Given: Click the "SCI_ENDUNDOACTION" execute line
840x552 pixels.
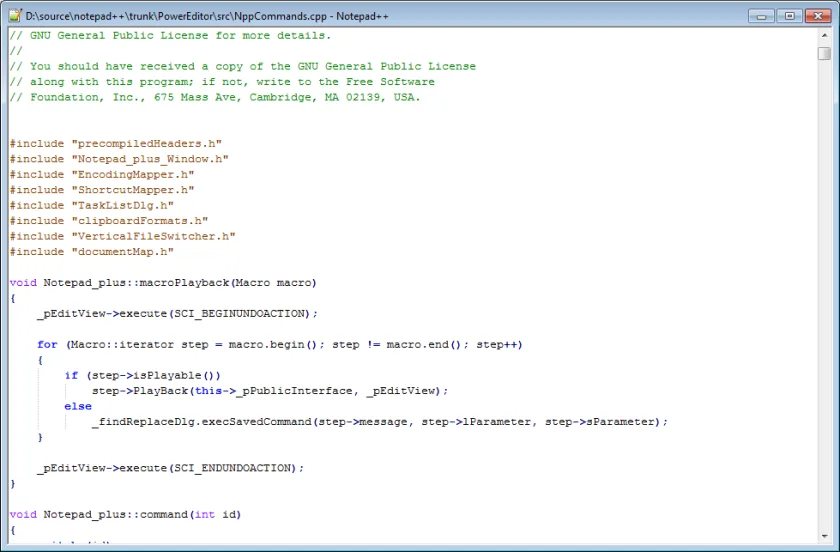Looking at the screenshot, I should point(170,468).
